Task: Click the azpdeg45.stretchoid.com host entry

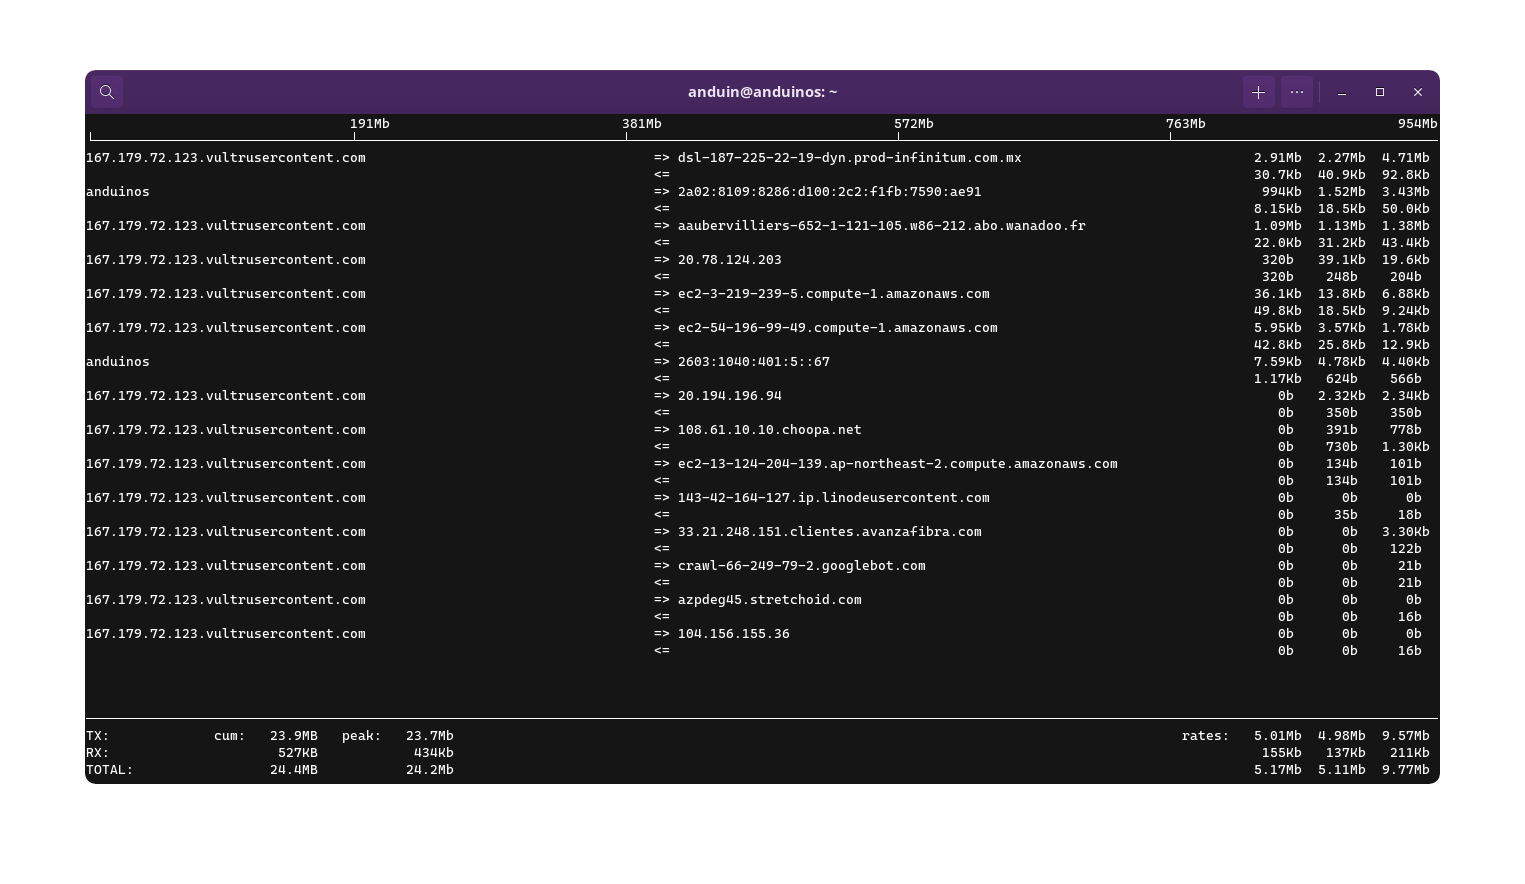Action: tap(769, 600)
